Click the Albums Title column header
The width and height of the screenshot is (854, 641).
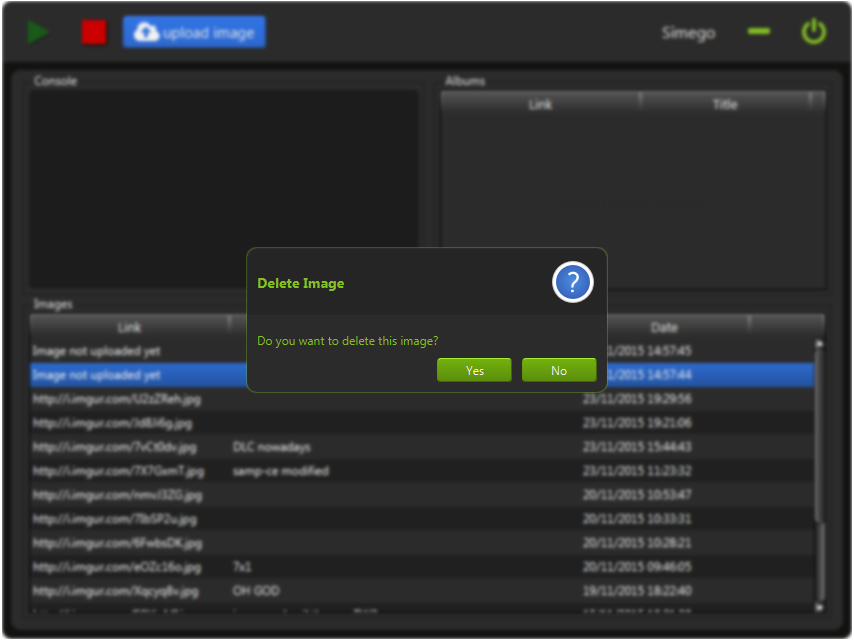[x=725, y=103]
